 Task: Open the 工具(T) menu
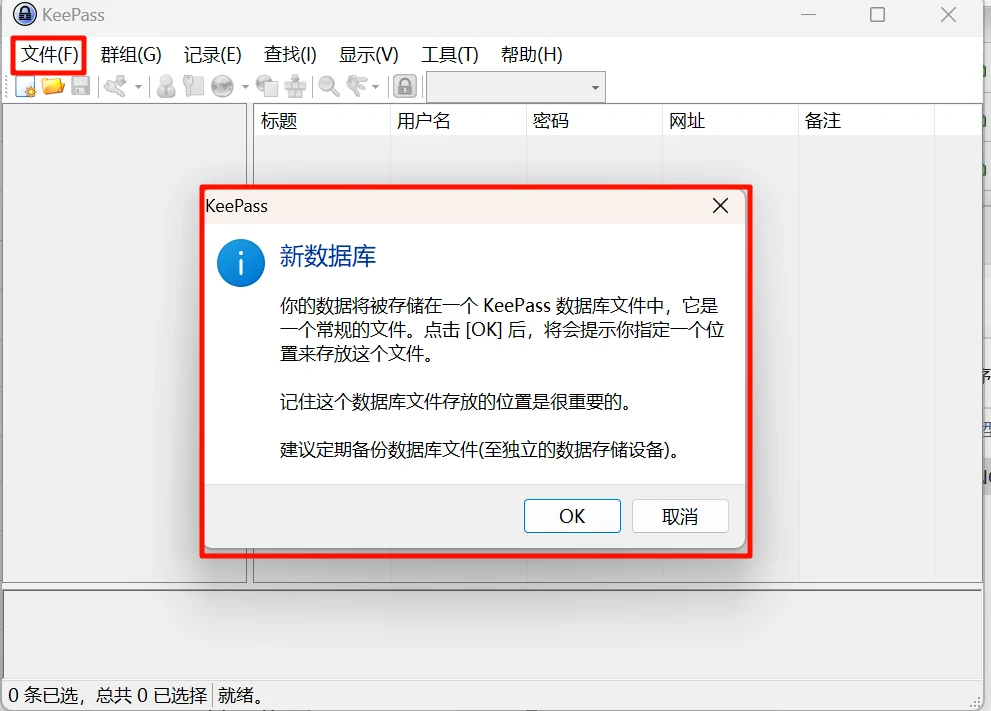(x=450, y=55)
